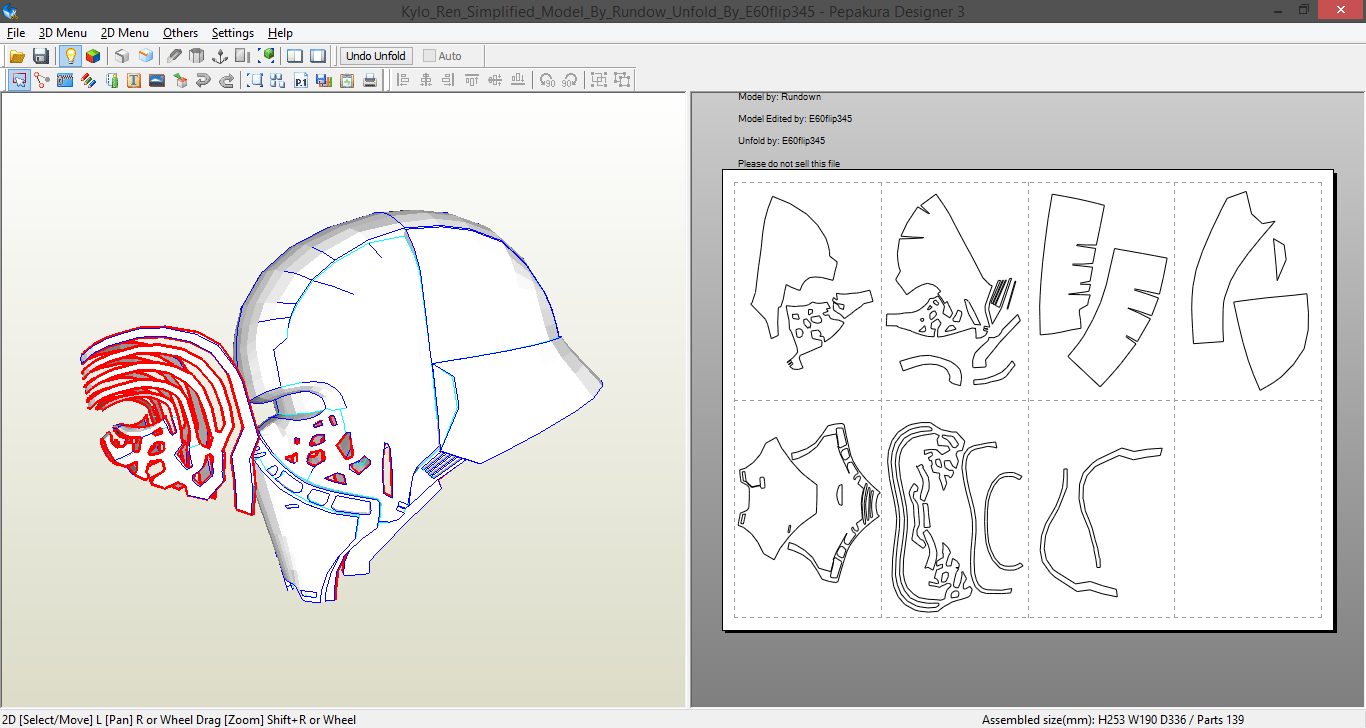This screenshot has height=728, width=1366.
Task: Switch to the single-pane layout icon
Action: [318, 56]
